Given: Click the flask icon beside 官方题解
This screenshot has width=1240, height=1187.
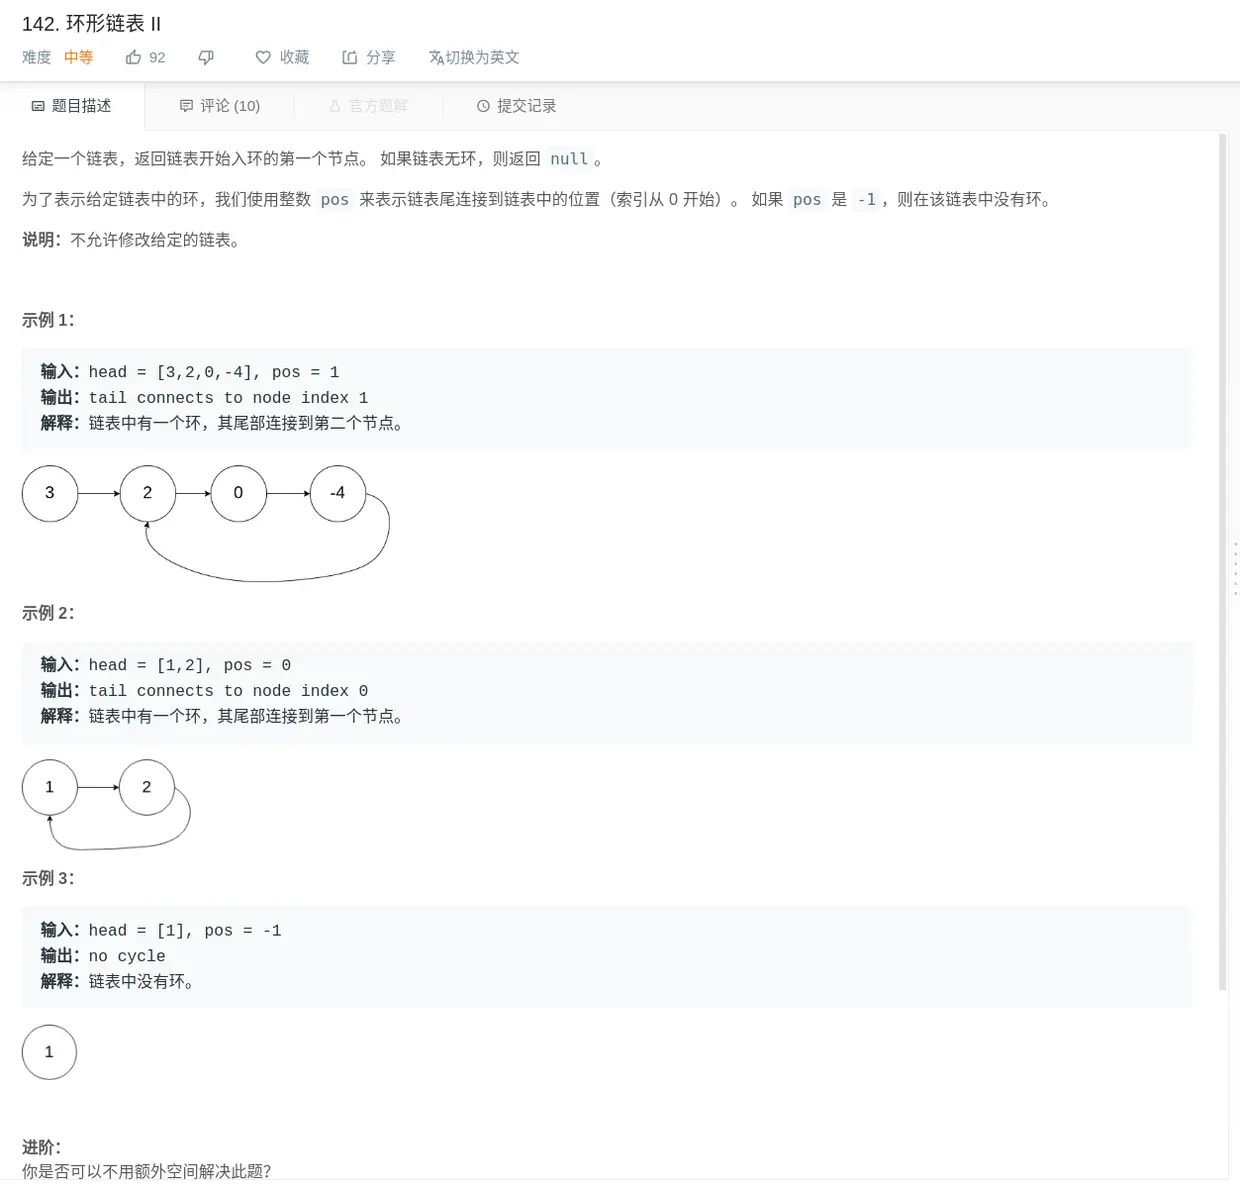Looking at the screenshot, I should point(335,106).
